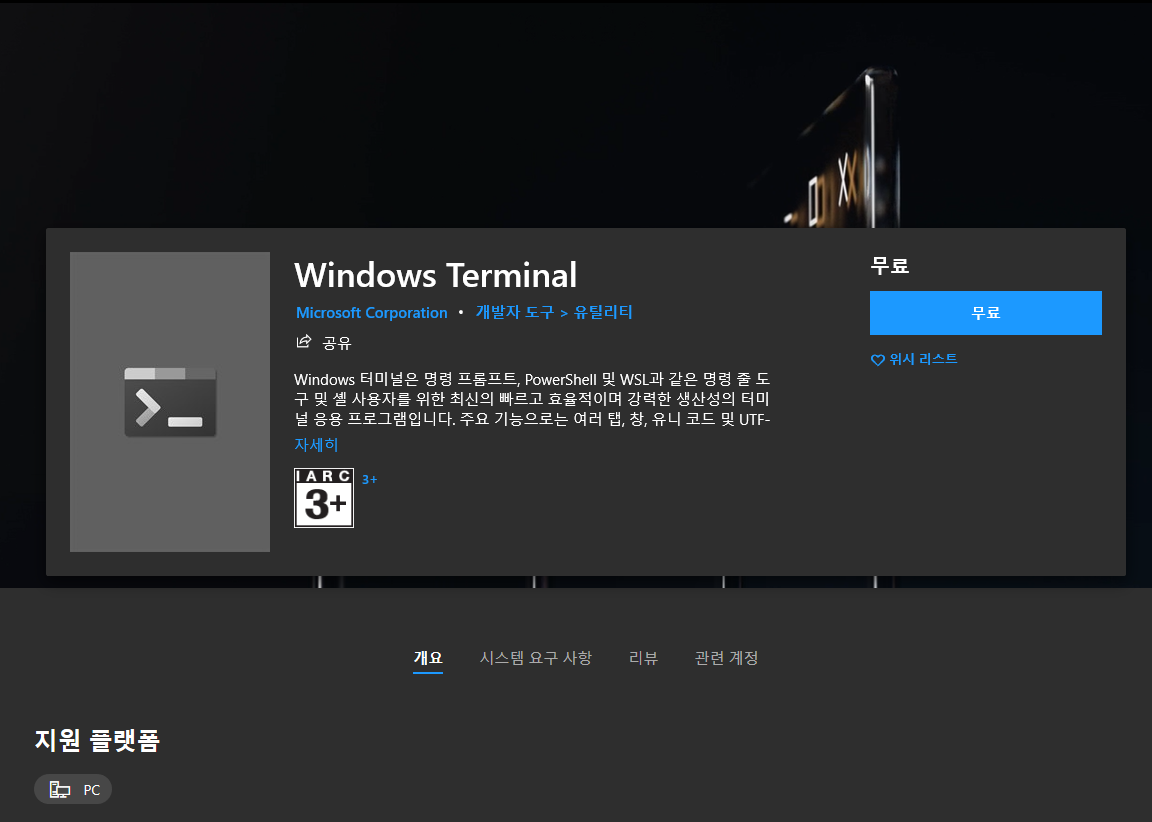Image resolution: width=1152 pixels, height=822 pixels.
Task: Click the Windows Terminal app icon
Action: point(170,402)
